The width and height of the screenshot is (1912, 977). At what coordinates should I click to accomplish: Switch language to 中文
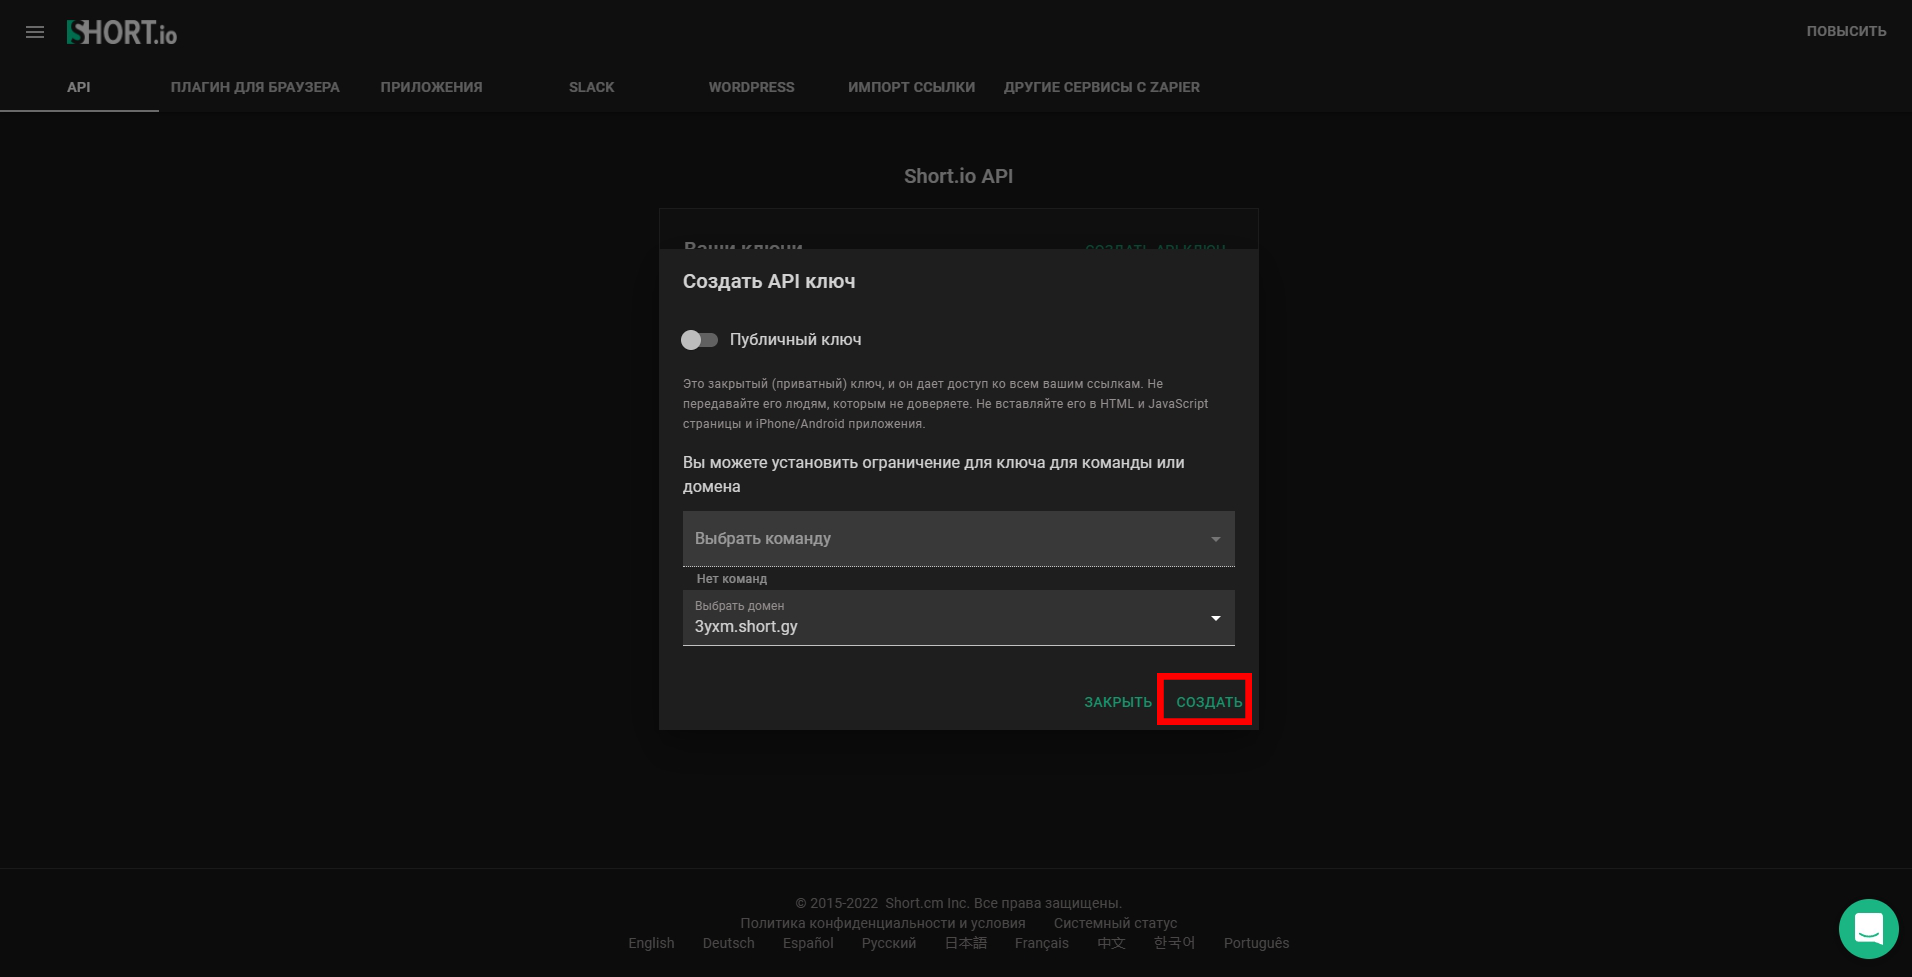coord(1111,943)
